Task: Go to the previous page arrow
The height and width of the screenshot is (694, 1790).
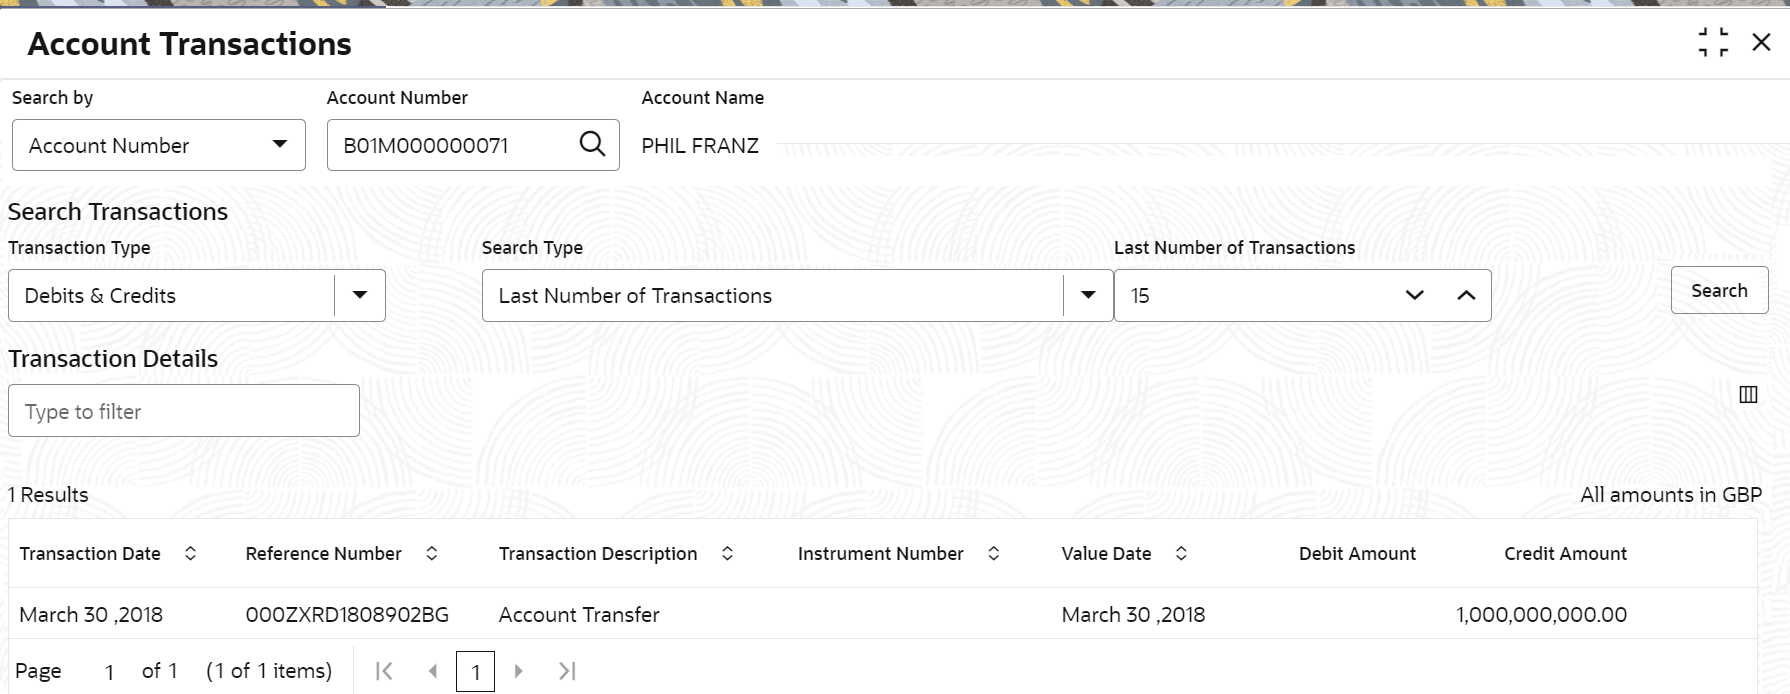Action: [433, 671]
